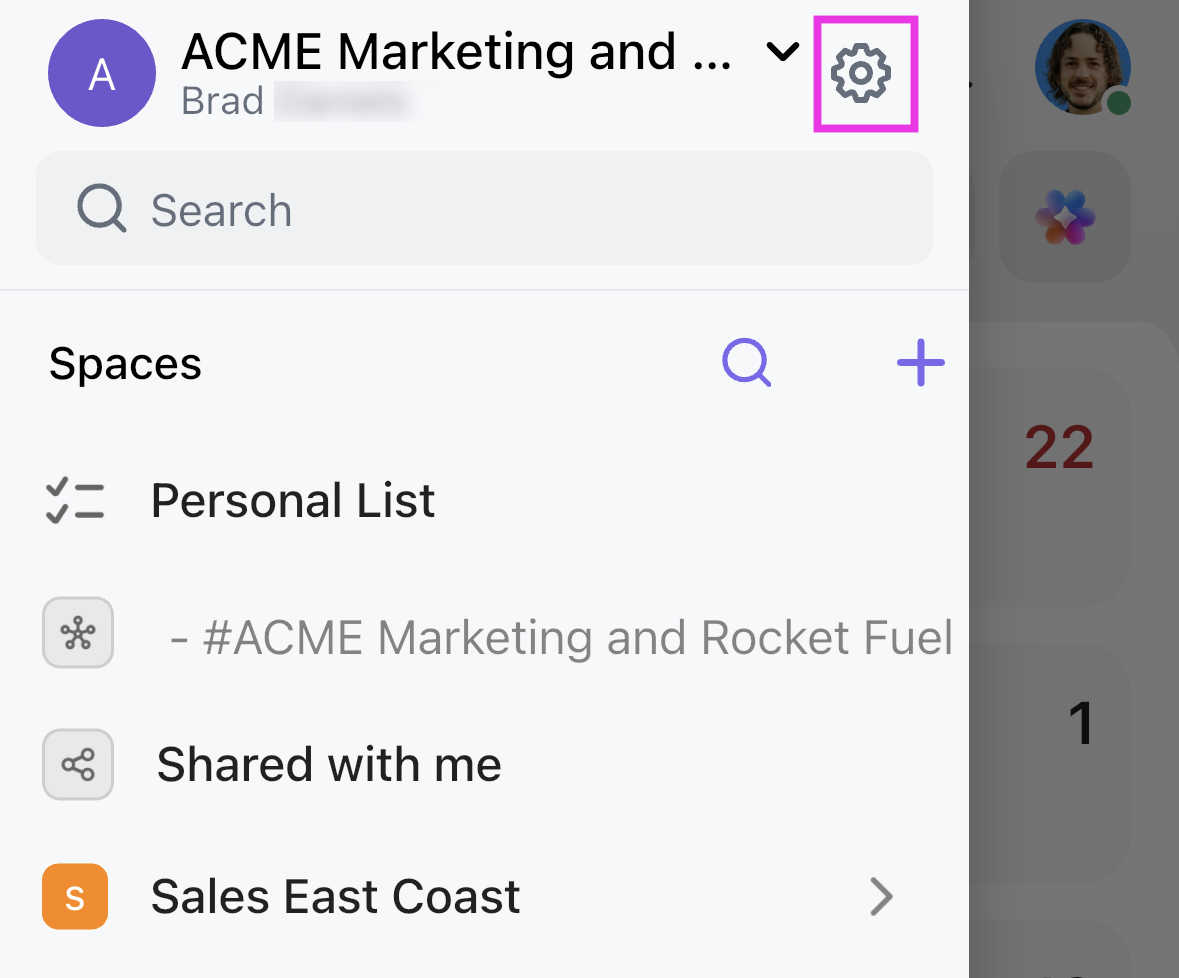Open the Everything space hub icon
The height and width of the screenshot is (978, 1179).
pyautogui.click(x=78, y=633)
